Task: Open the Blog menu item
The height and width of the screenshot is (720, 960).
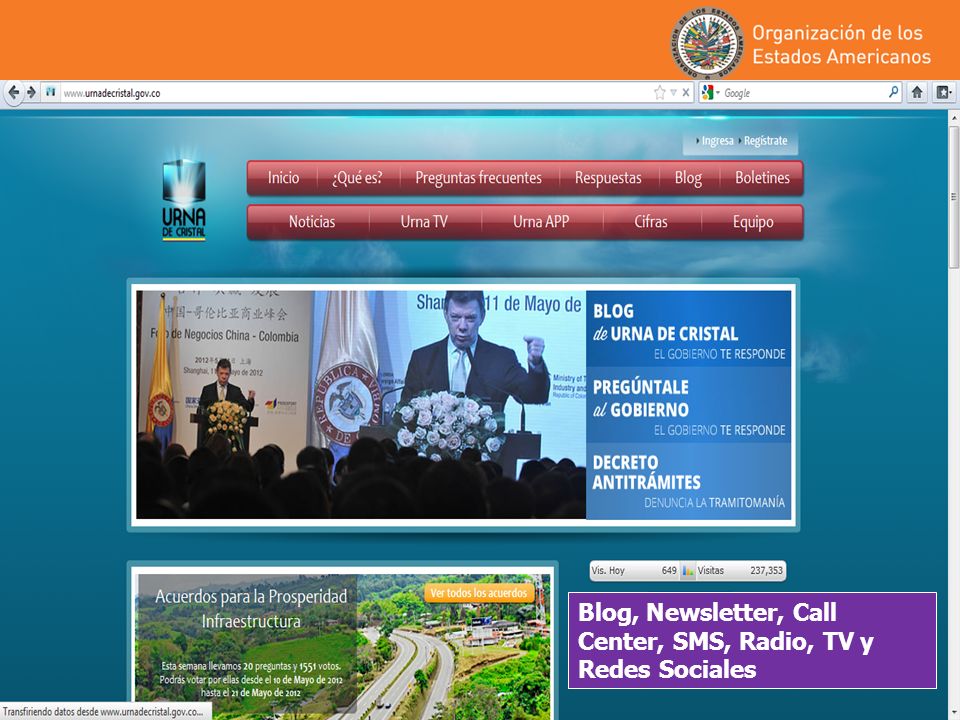Action: tap(688, 178)
